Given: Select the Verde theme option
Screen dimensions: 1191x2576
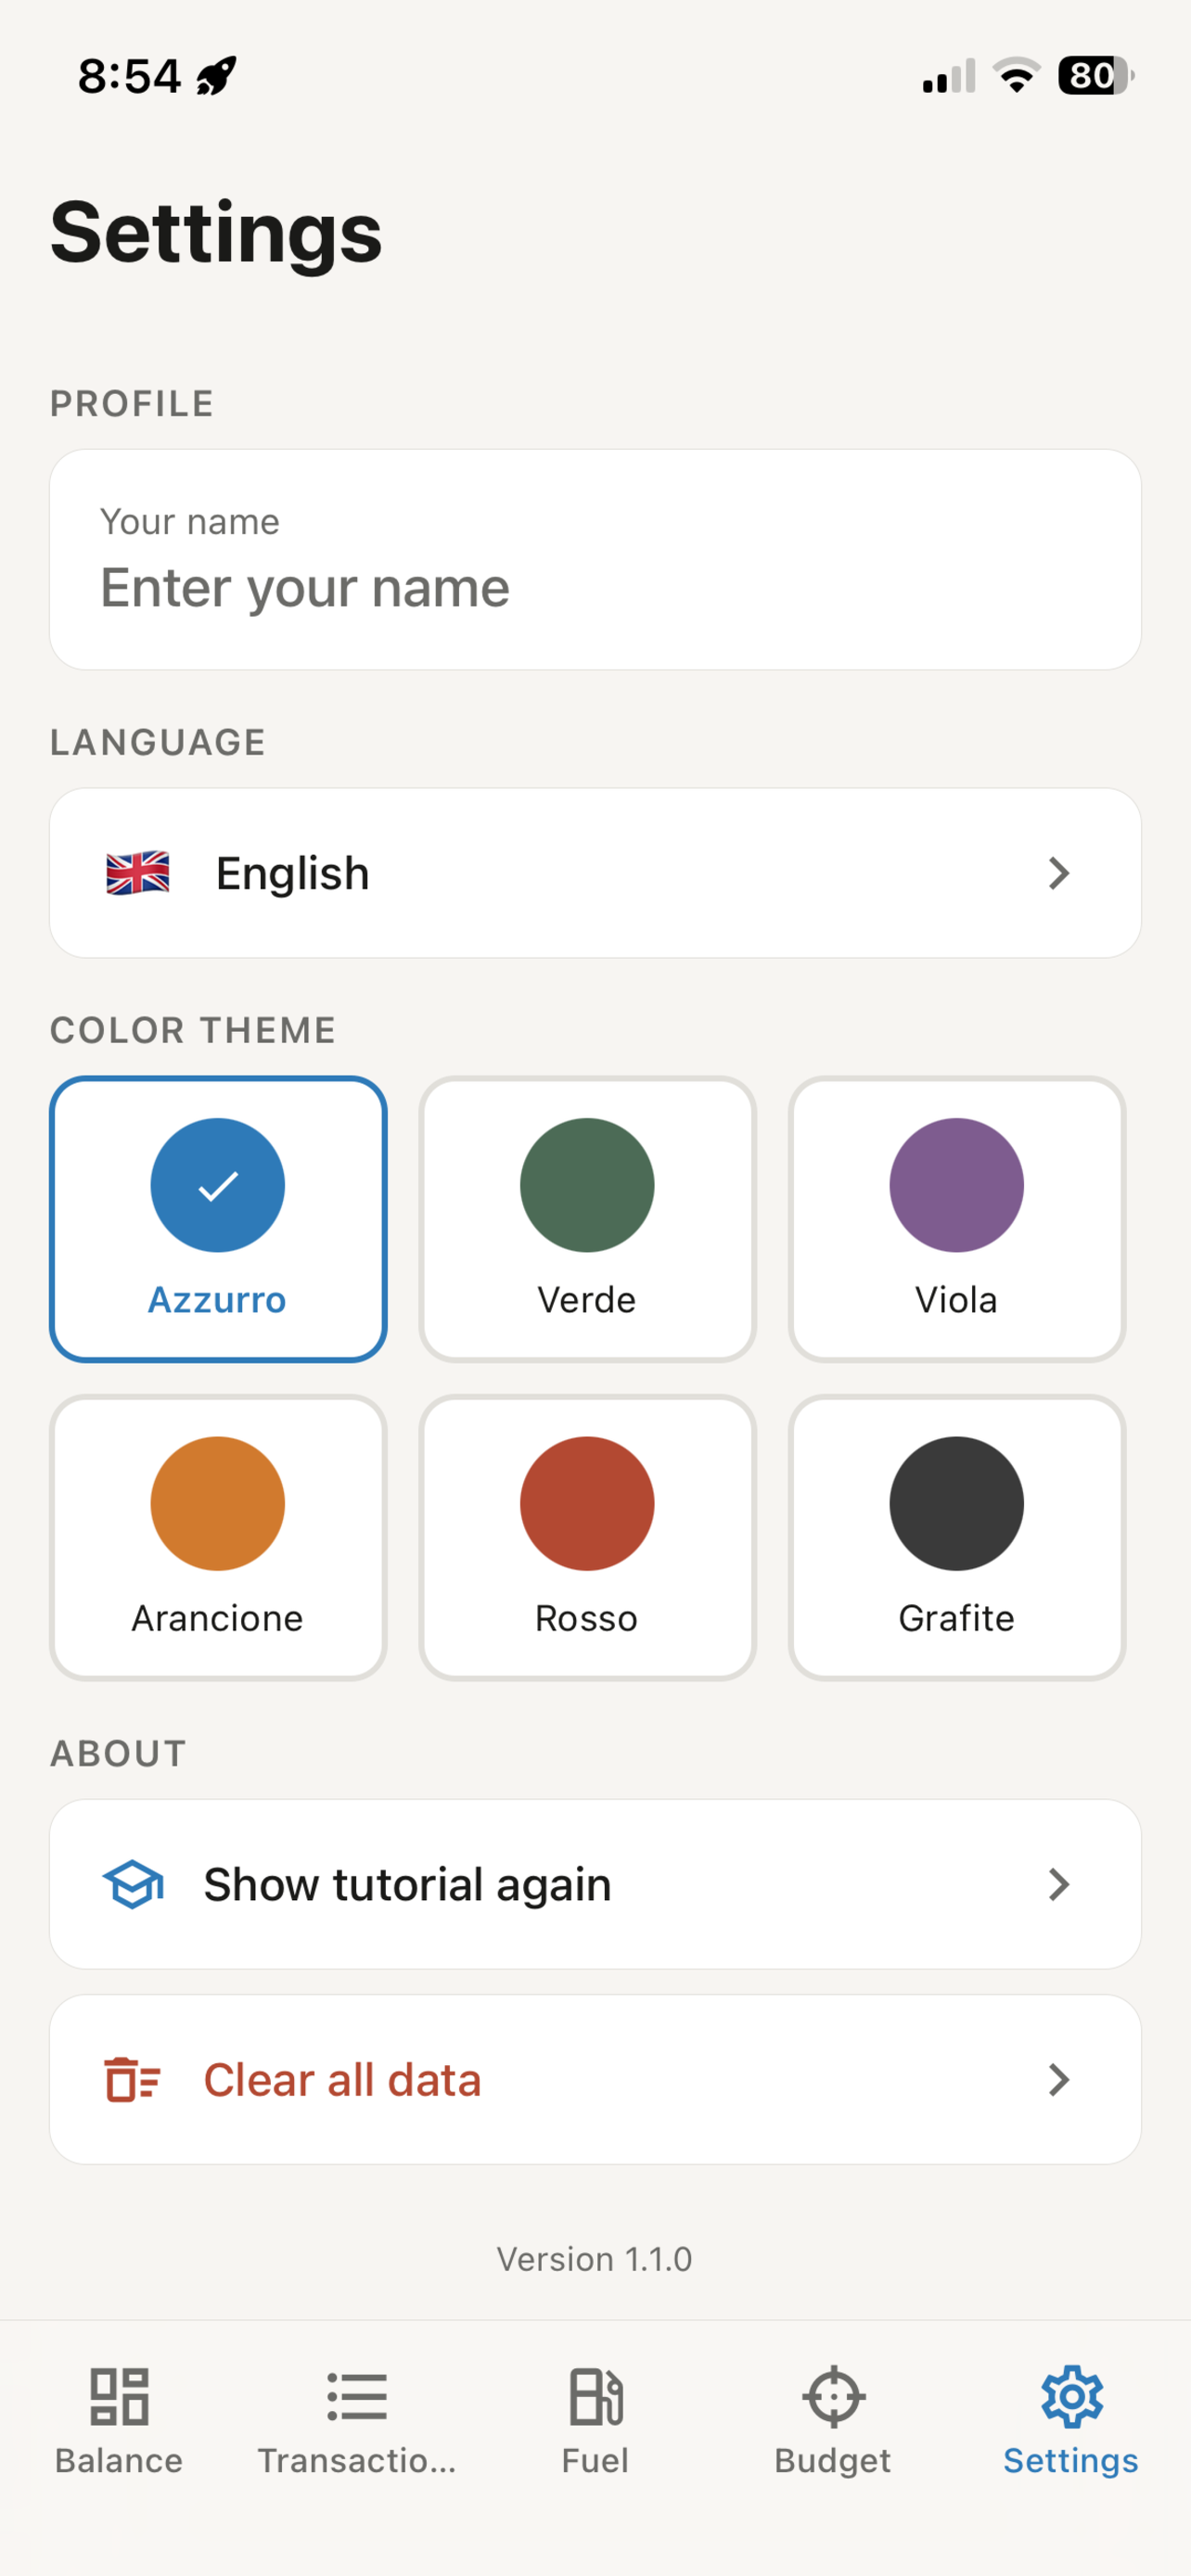Looking at the screenshot, I should coord(587,1219).
